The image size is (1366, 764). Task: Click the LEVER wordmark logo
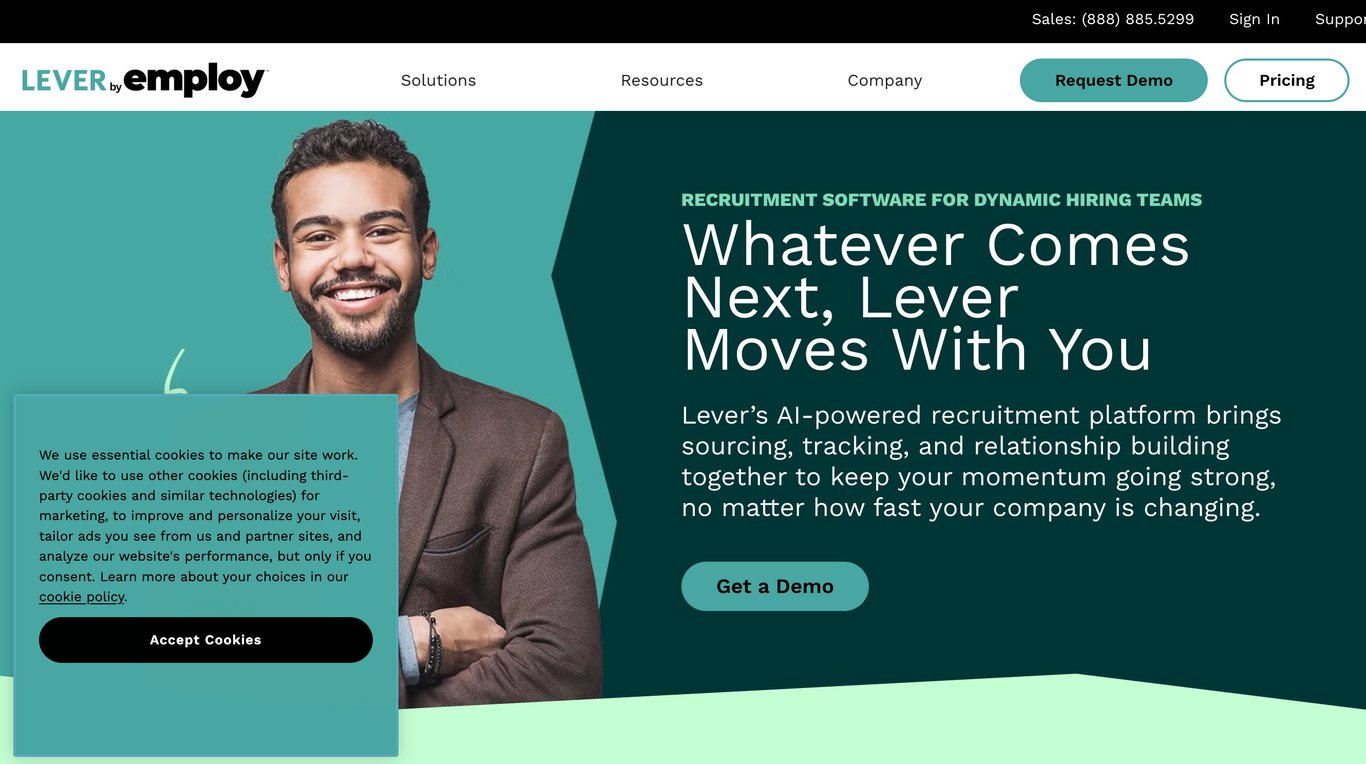coord(64,81)
